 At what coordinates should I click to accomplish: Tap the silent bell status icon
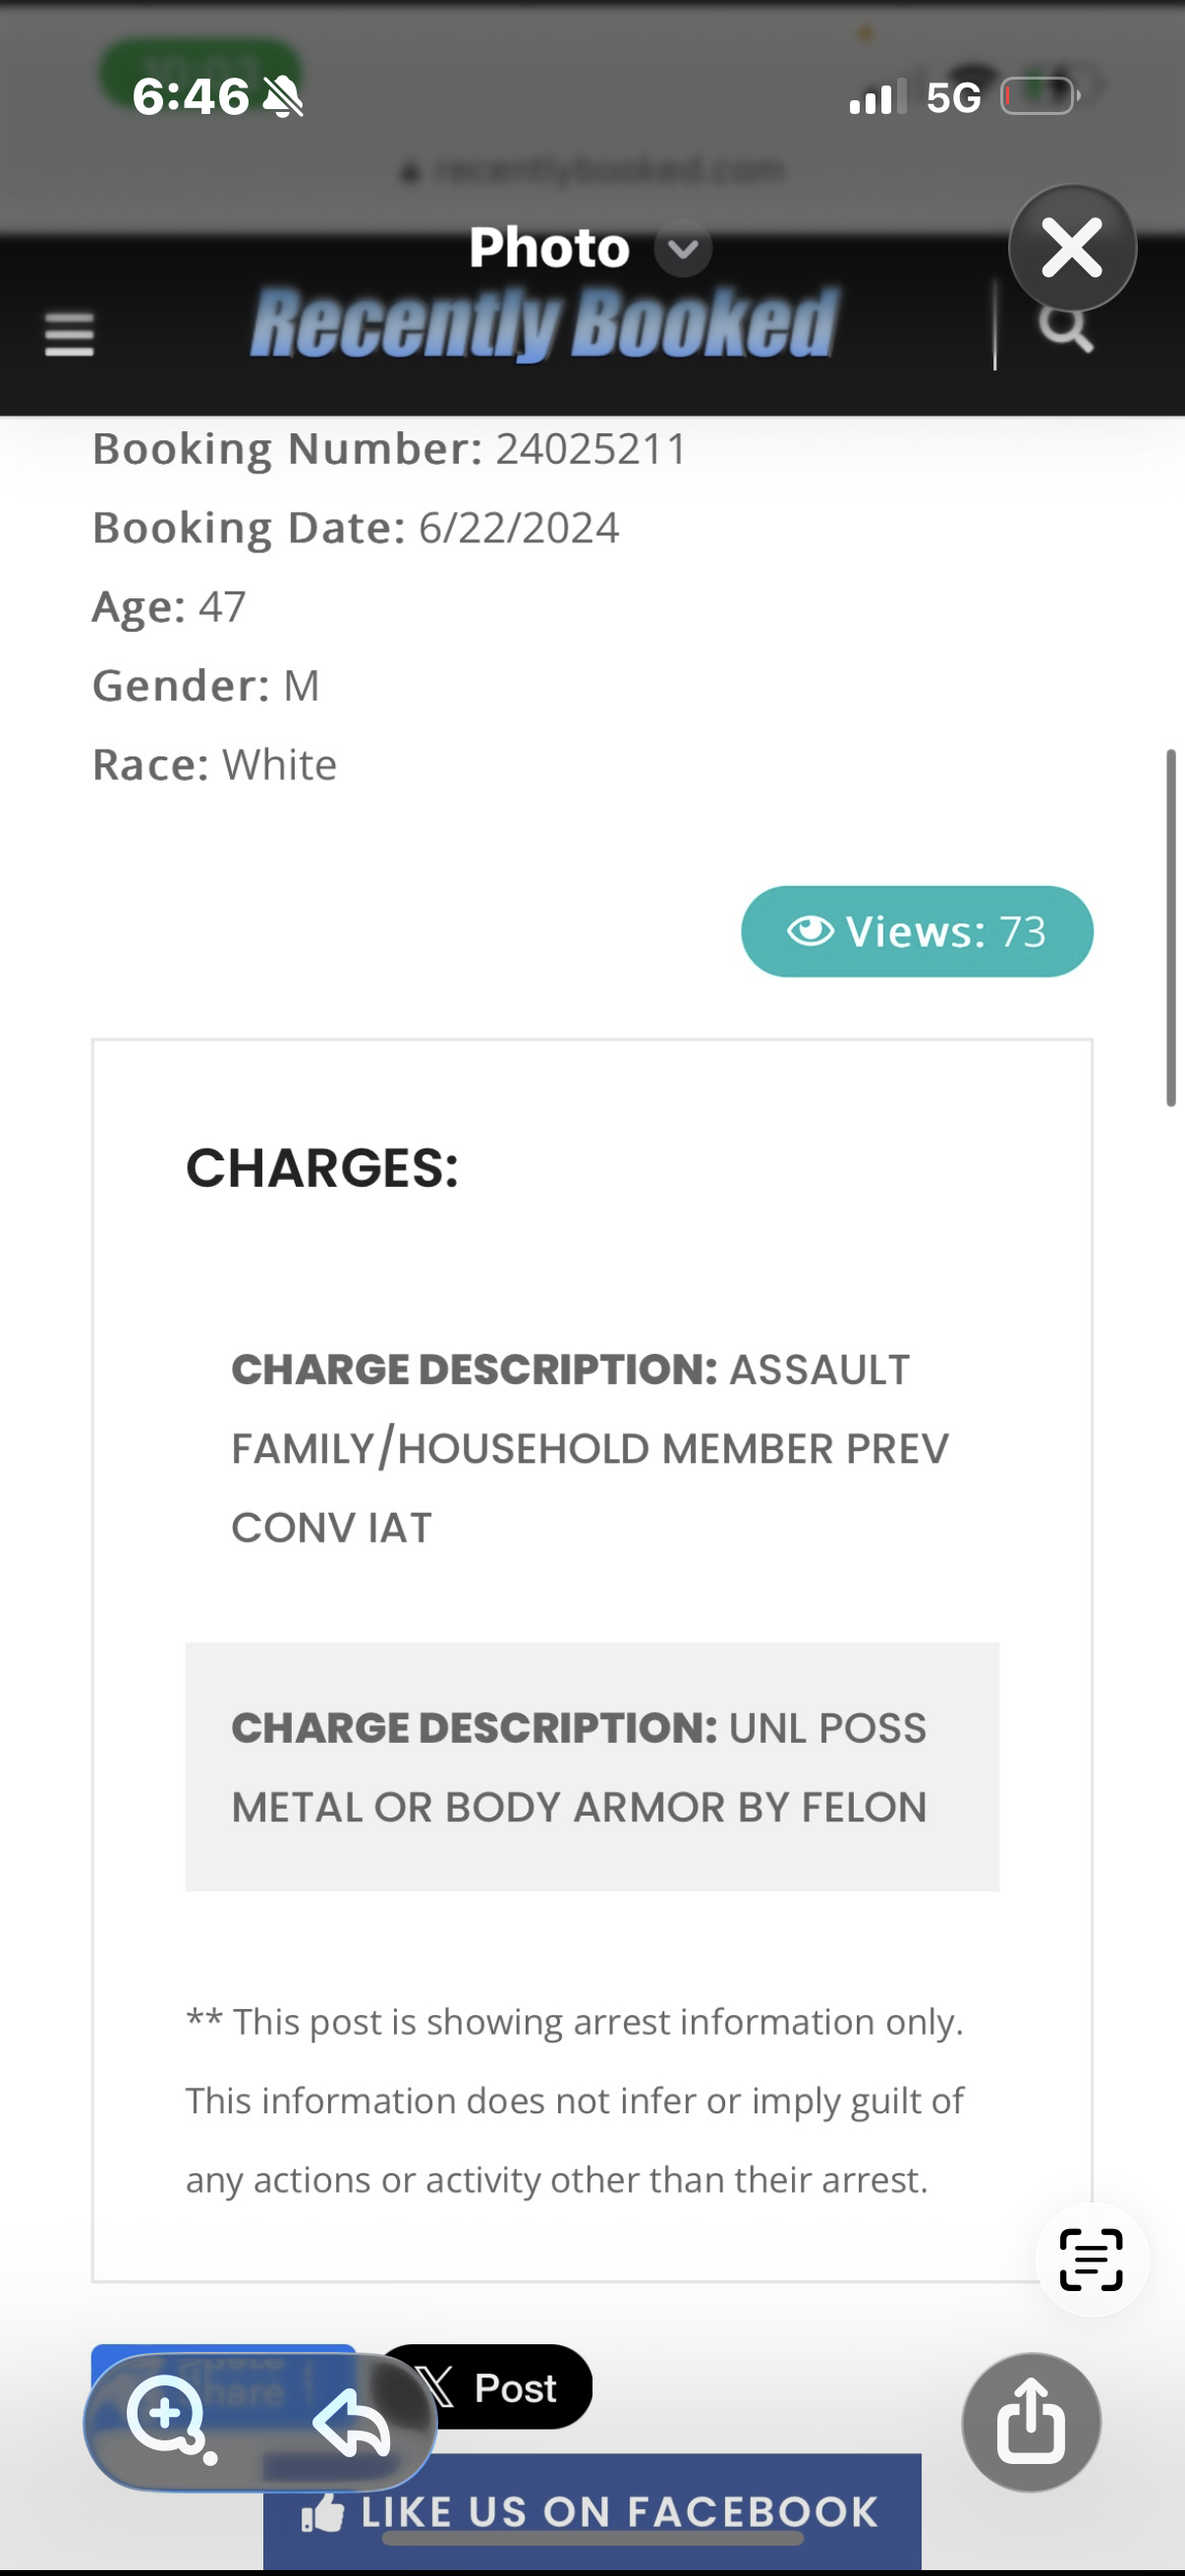coord(283,97)
